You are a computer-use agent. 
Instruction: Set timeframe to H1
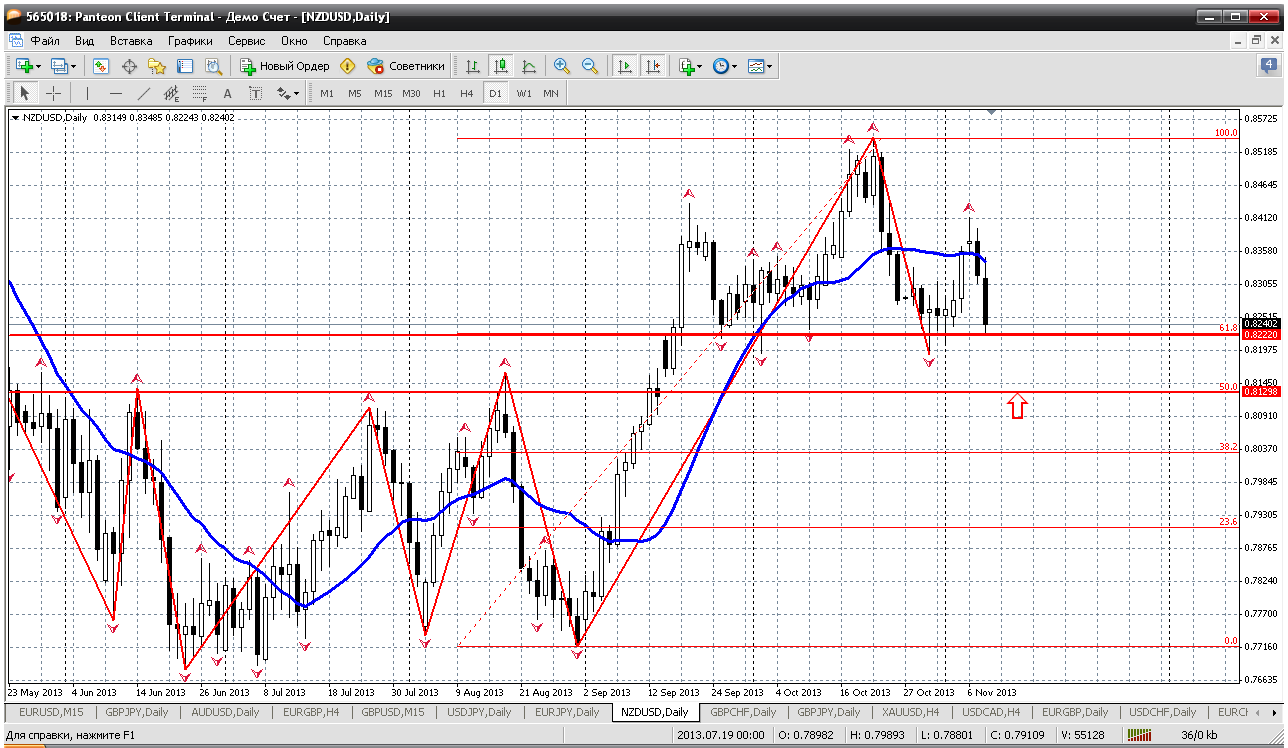pyautogui.click(x=440, y=93)
